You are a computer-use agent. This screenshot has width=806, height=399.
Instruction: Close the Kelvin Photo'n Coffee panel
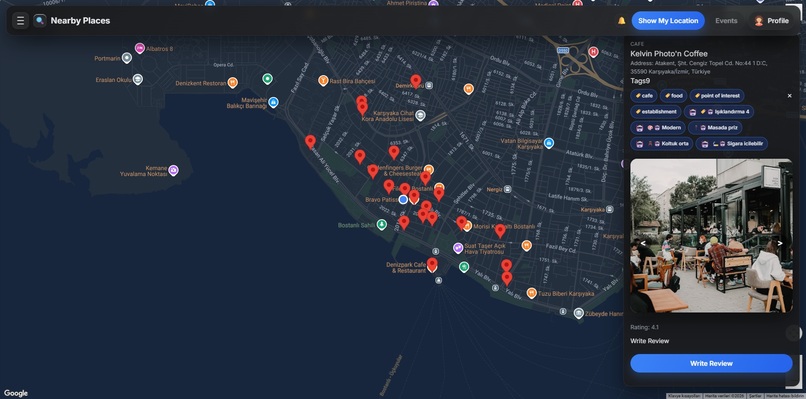(790, 96)
